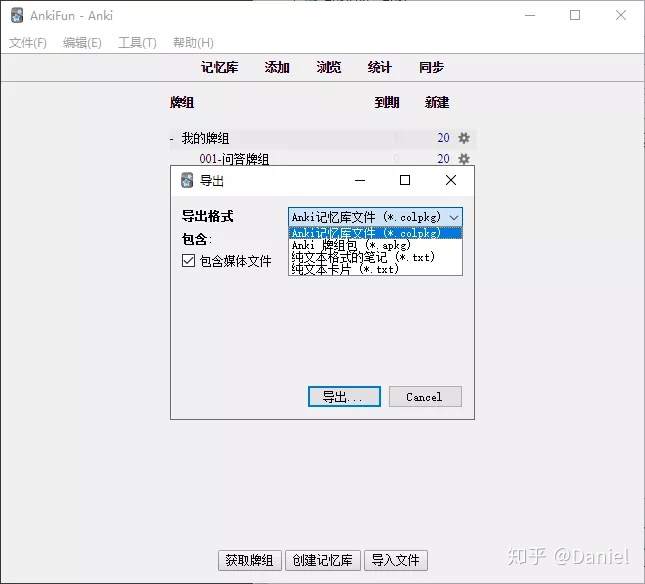The height and width of the screenshot is (584, 645).
Task: Click the 新建 column header
Action: click(437, 102)
